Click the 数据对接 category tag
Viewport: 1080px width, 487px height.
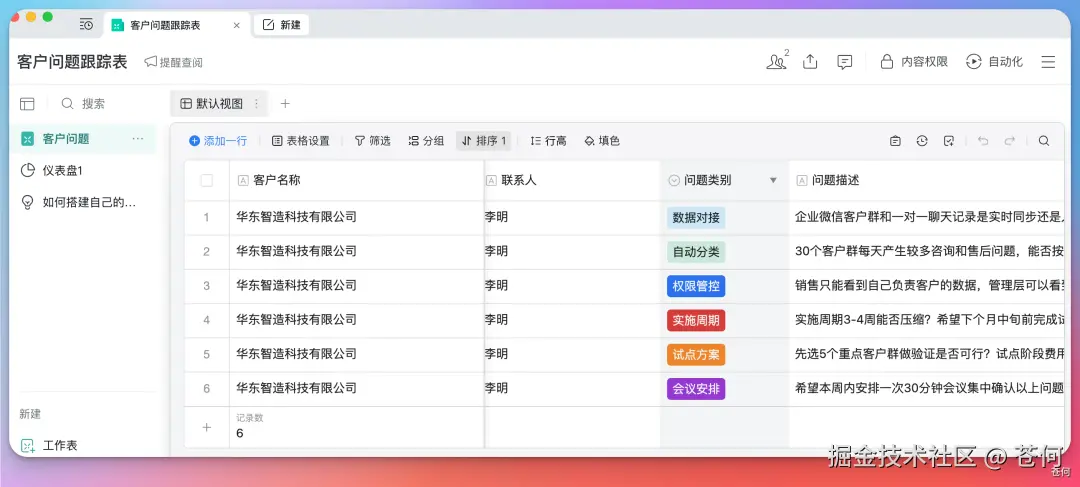(696, 218)
